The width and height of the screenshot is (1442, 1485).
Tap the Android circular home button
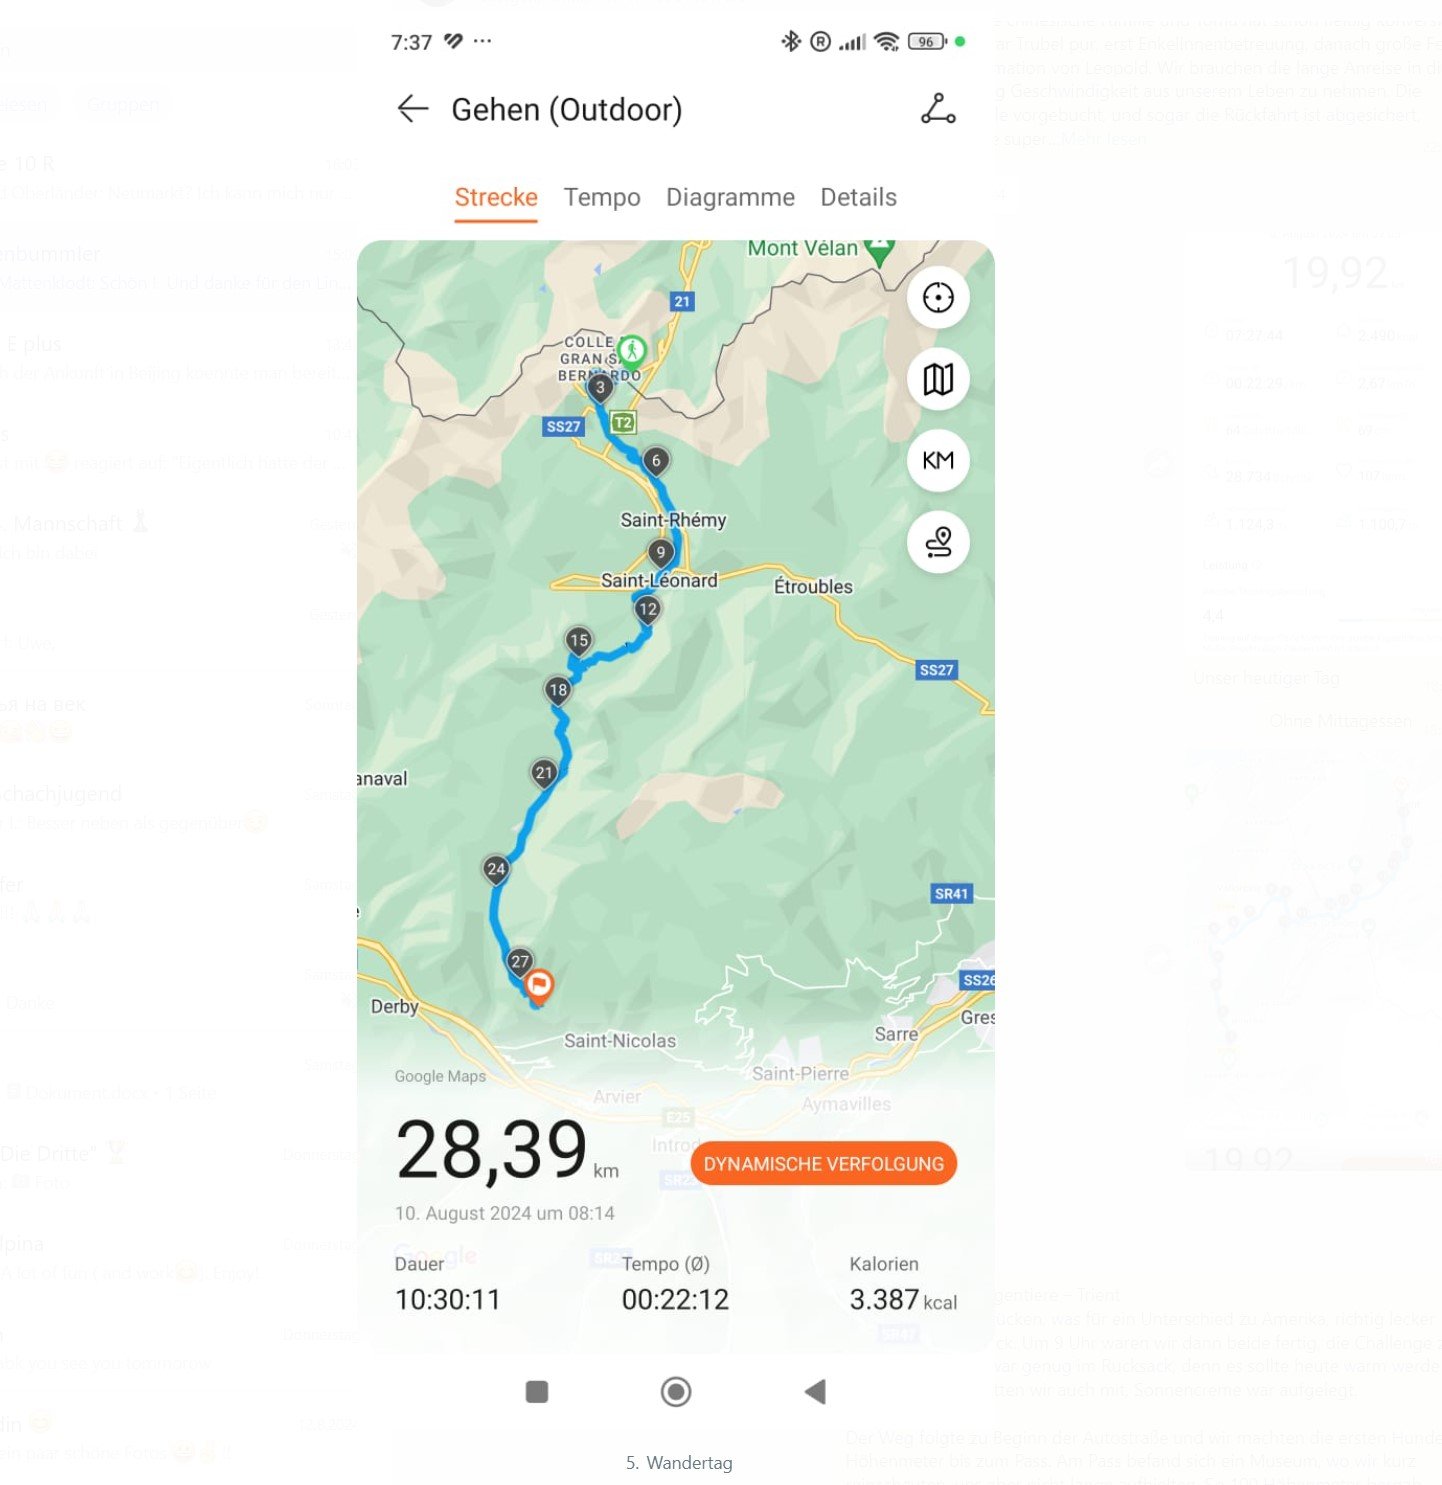[676, 1392]
